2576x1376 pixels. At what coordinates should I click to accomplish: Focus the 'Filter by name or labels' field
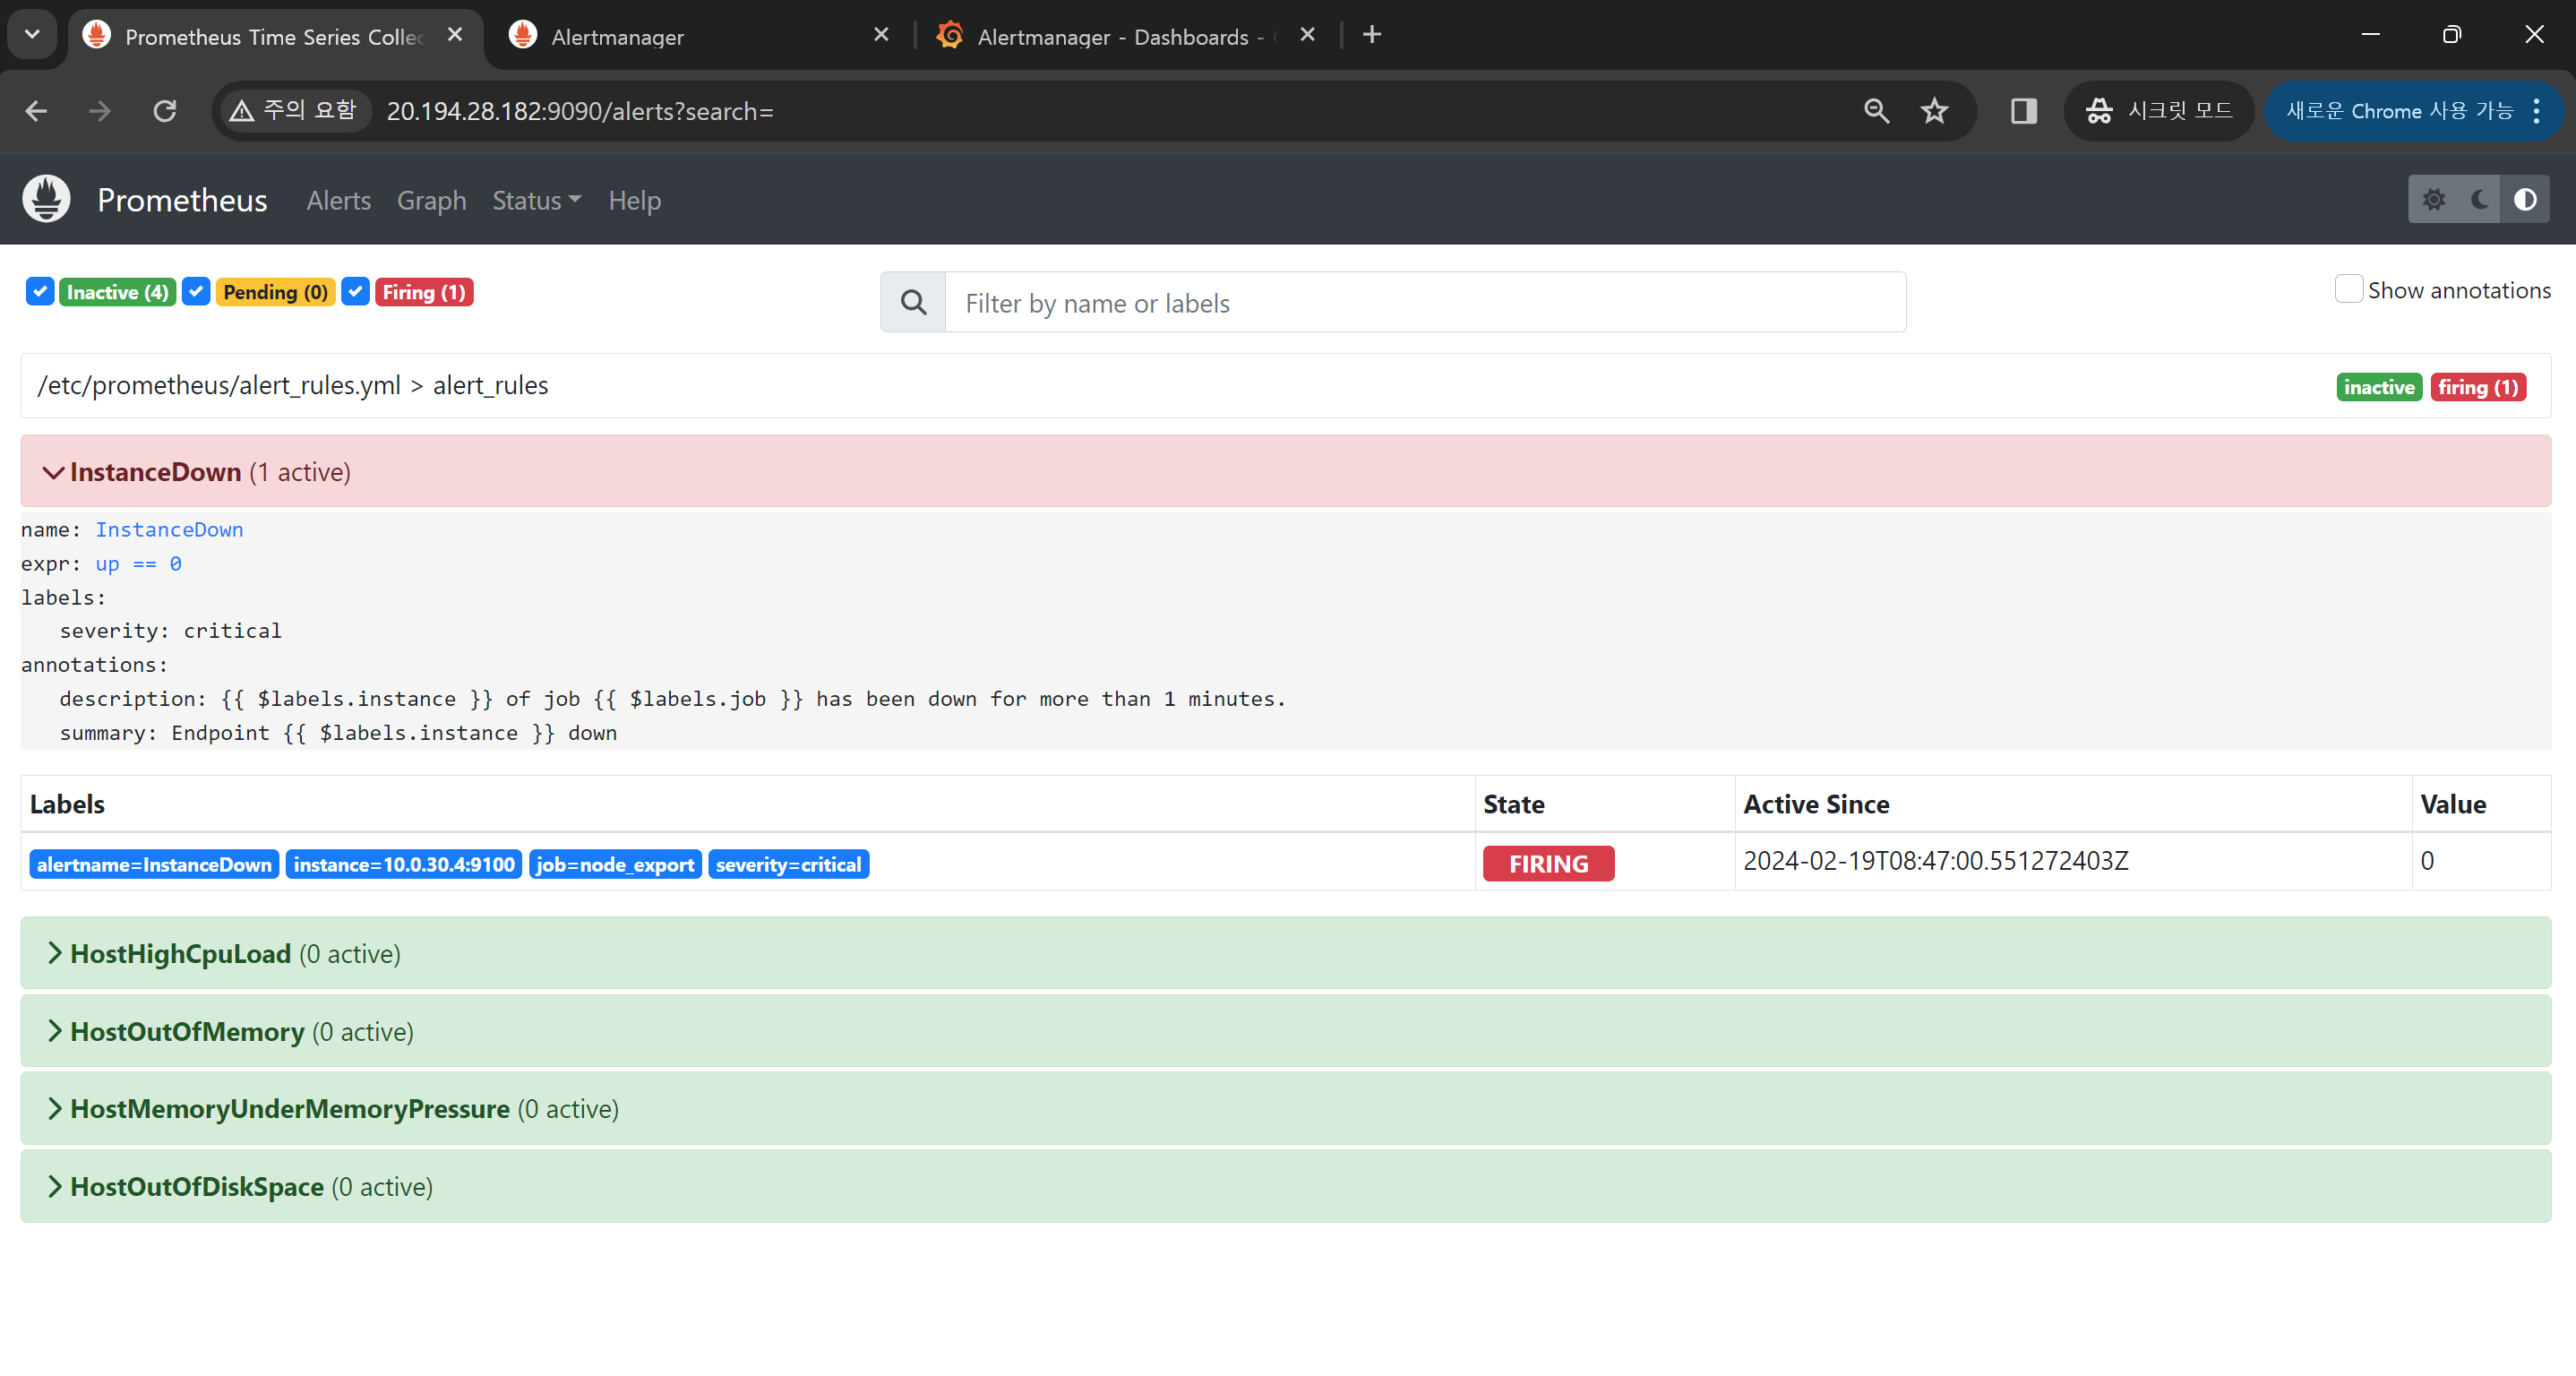(1424, 302)
